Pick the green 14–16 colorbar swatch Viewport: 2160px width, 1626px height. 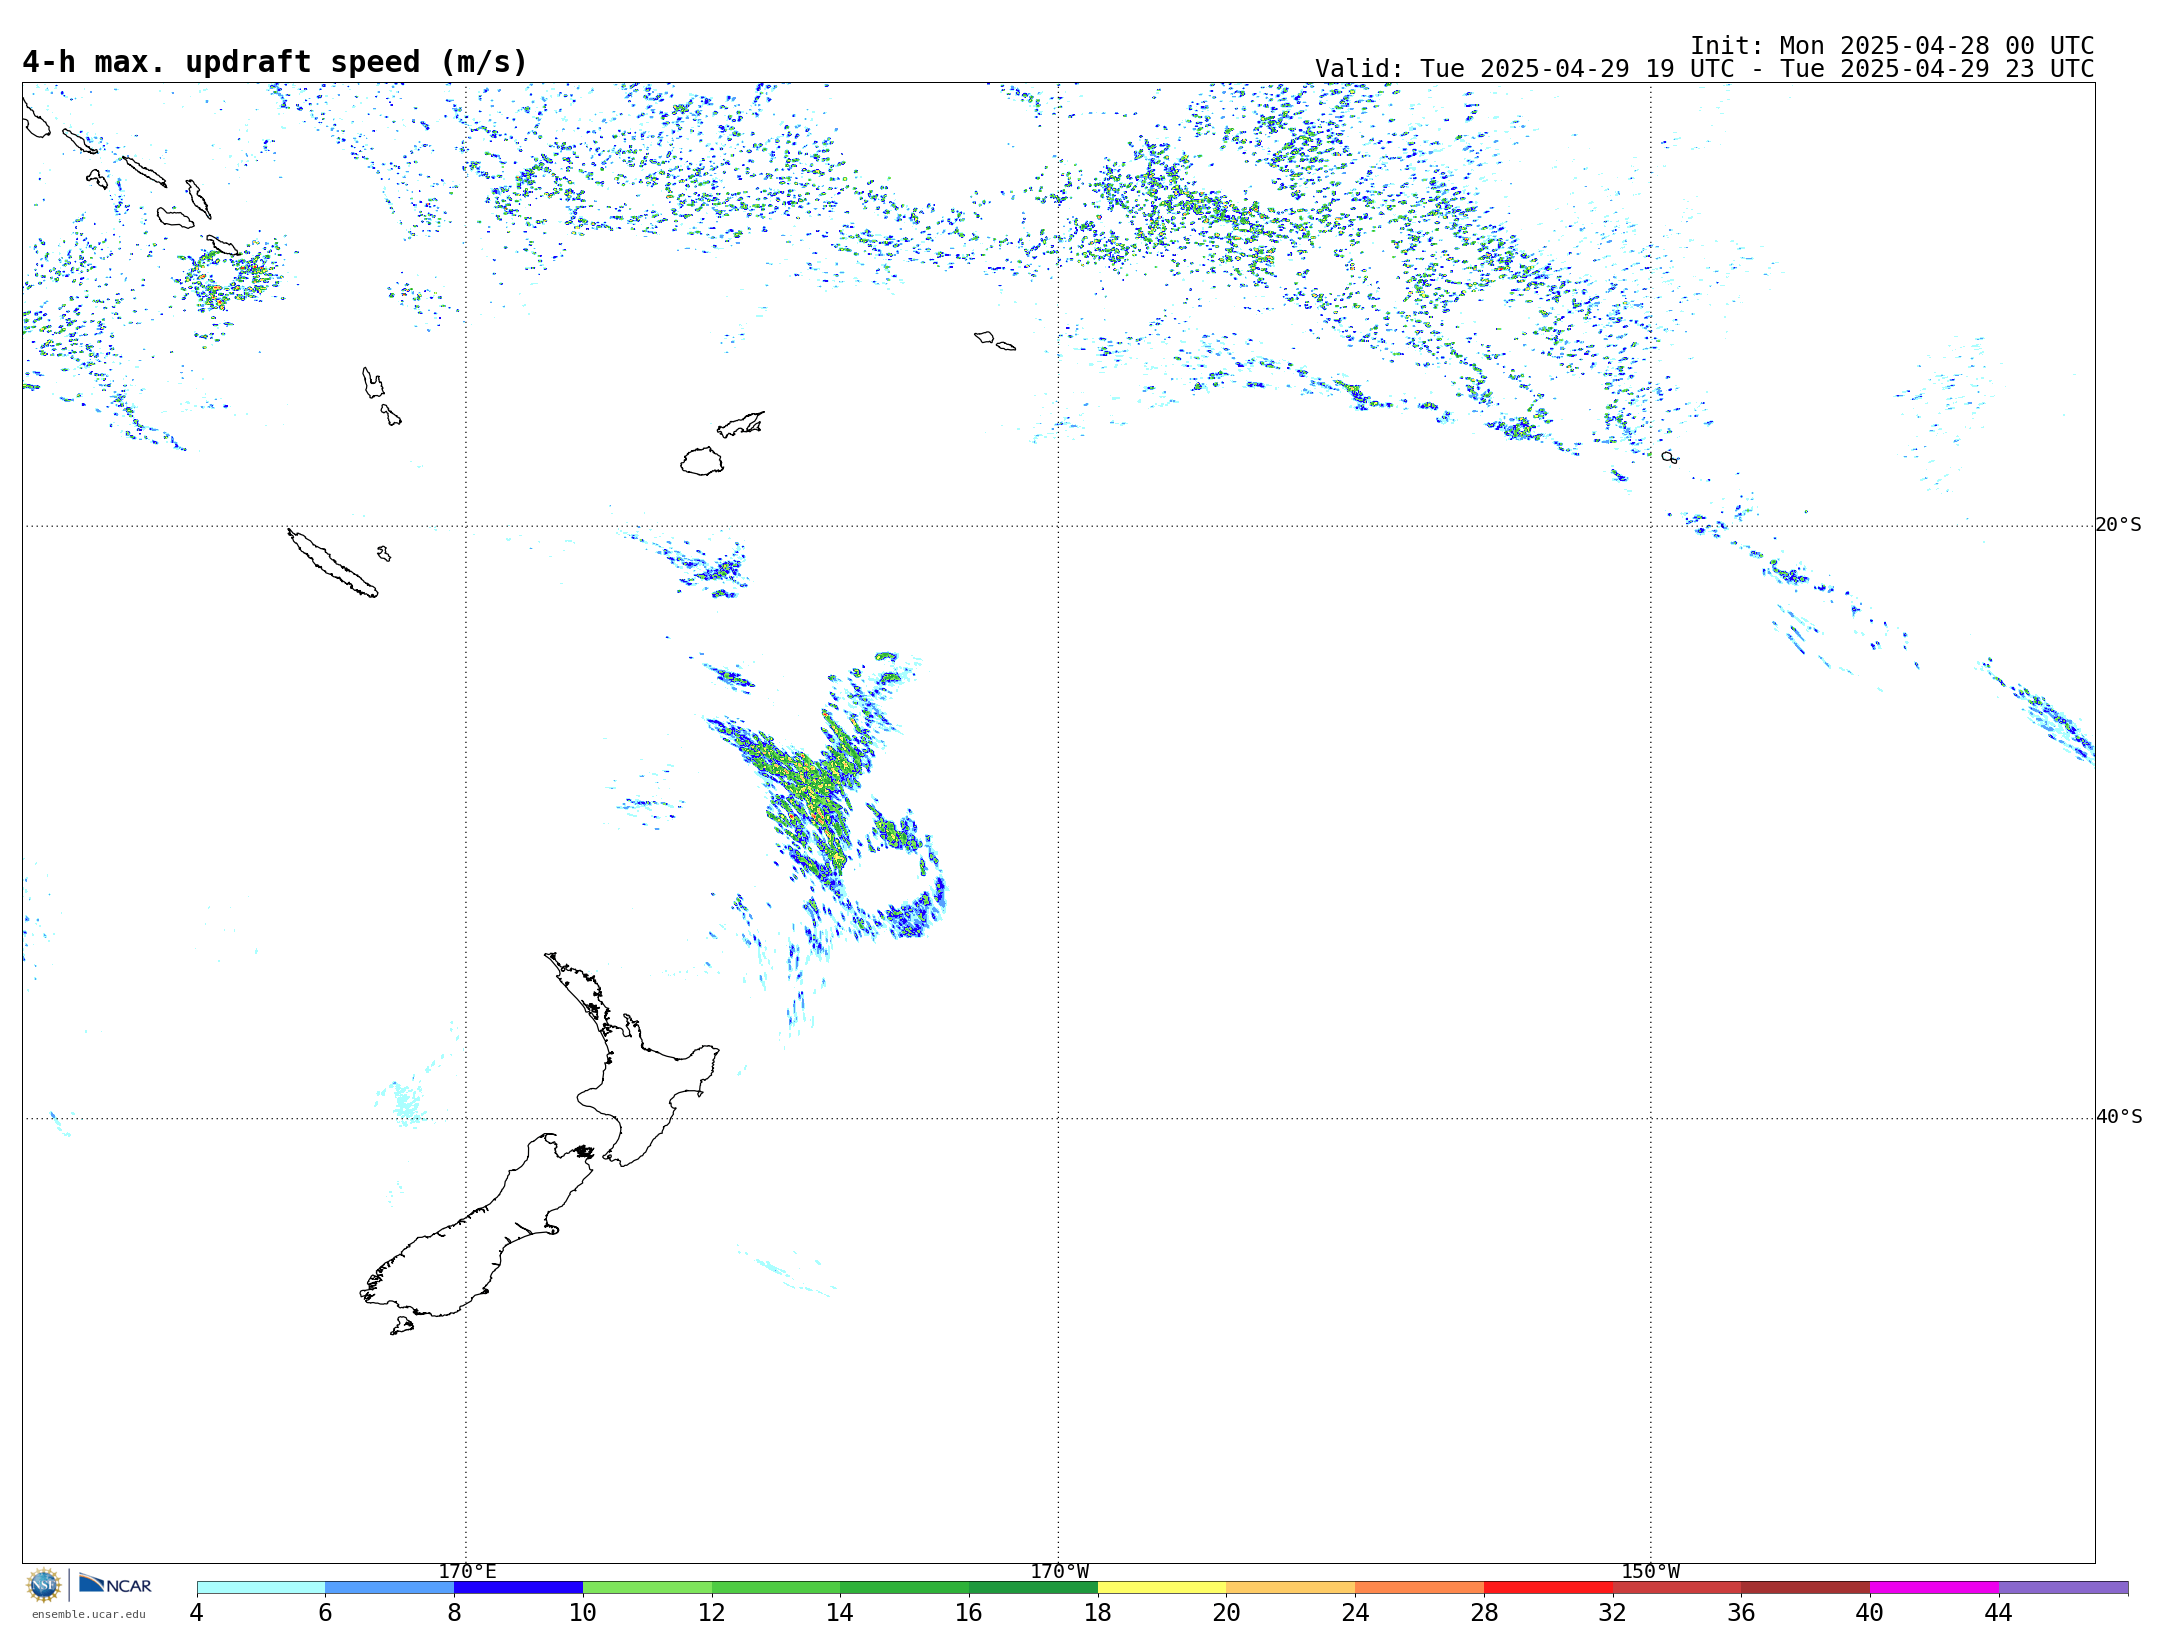click(905, 1588)
